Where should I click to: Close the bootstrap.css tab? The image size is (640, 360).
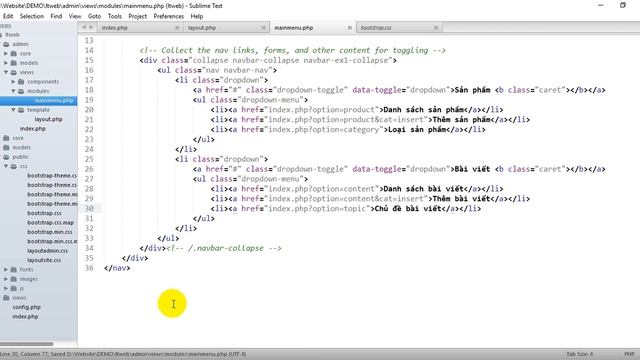(436, 28)
